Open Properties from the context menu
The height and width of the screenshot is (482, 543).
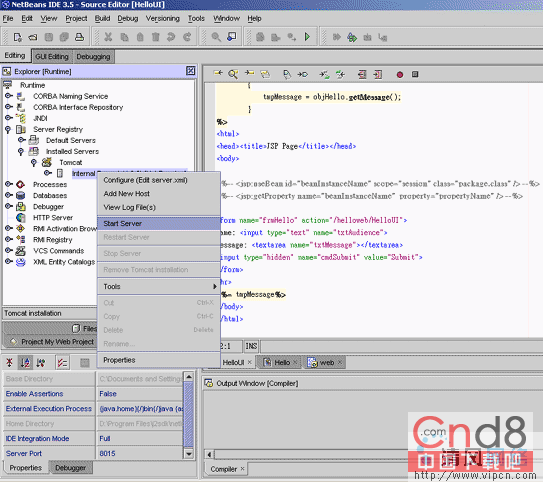pos(159,360)
